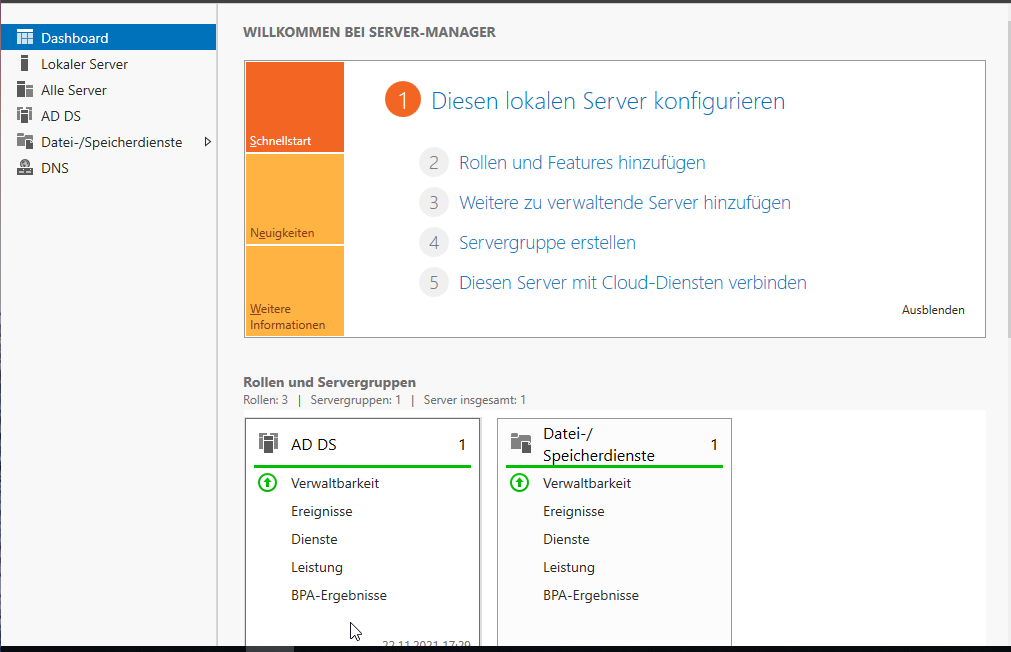Click the DNS sidebar icon
Image resolution: width=1011 pixels, height=652 pixels.
click(x=25, y=168)
